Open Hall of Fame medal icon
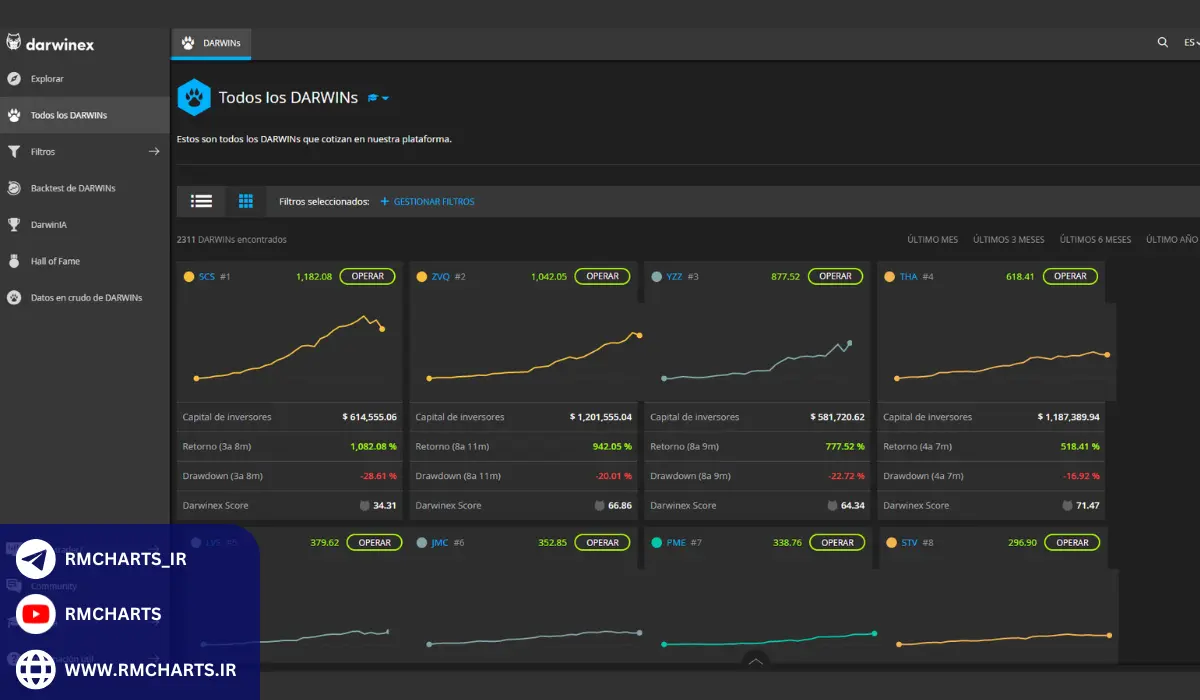 pos(14,261)
